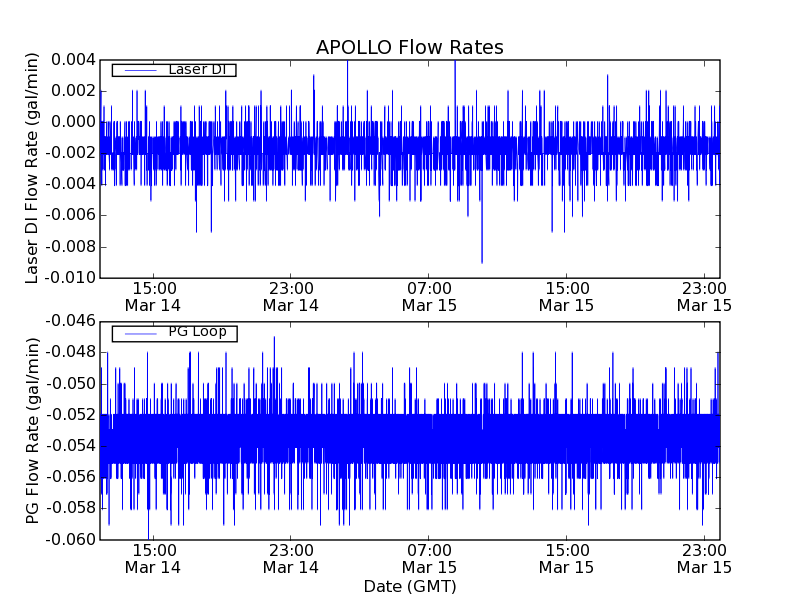This screenshot has height=600, width=800.
Task: Click the "Date (GMT)" x-axis label
Action: (409, 586)
